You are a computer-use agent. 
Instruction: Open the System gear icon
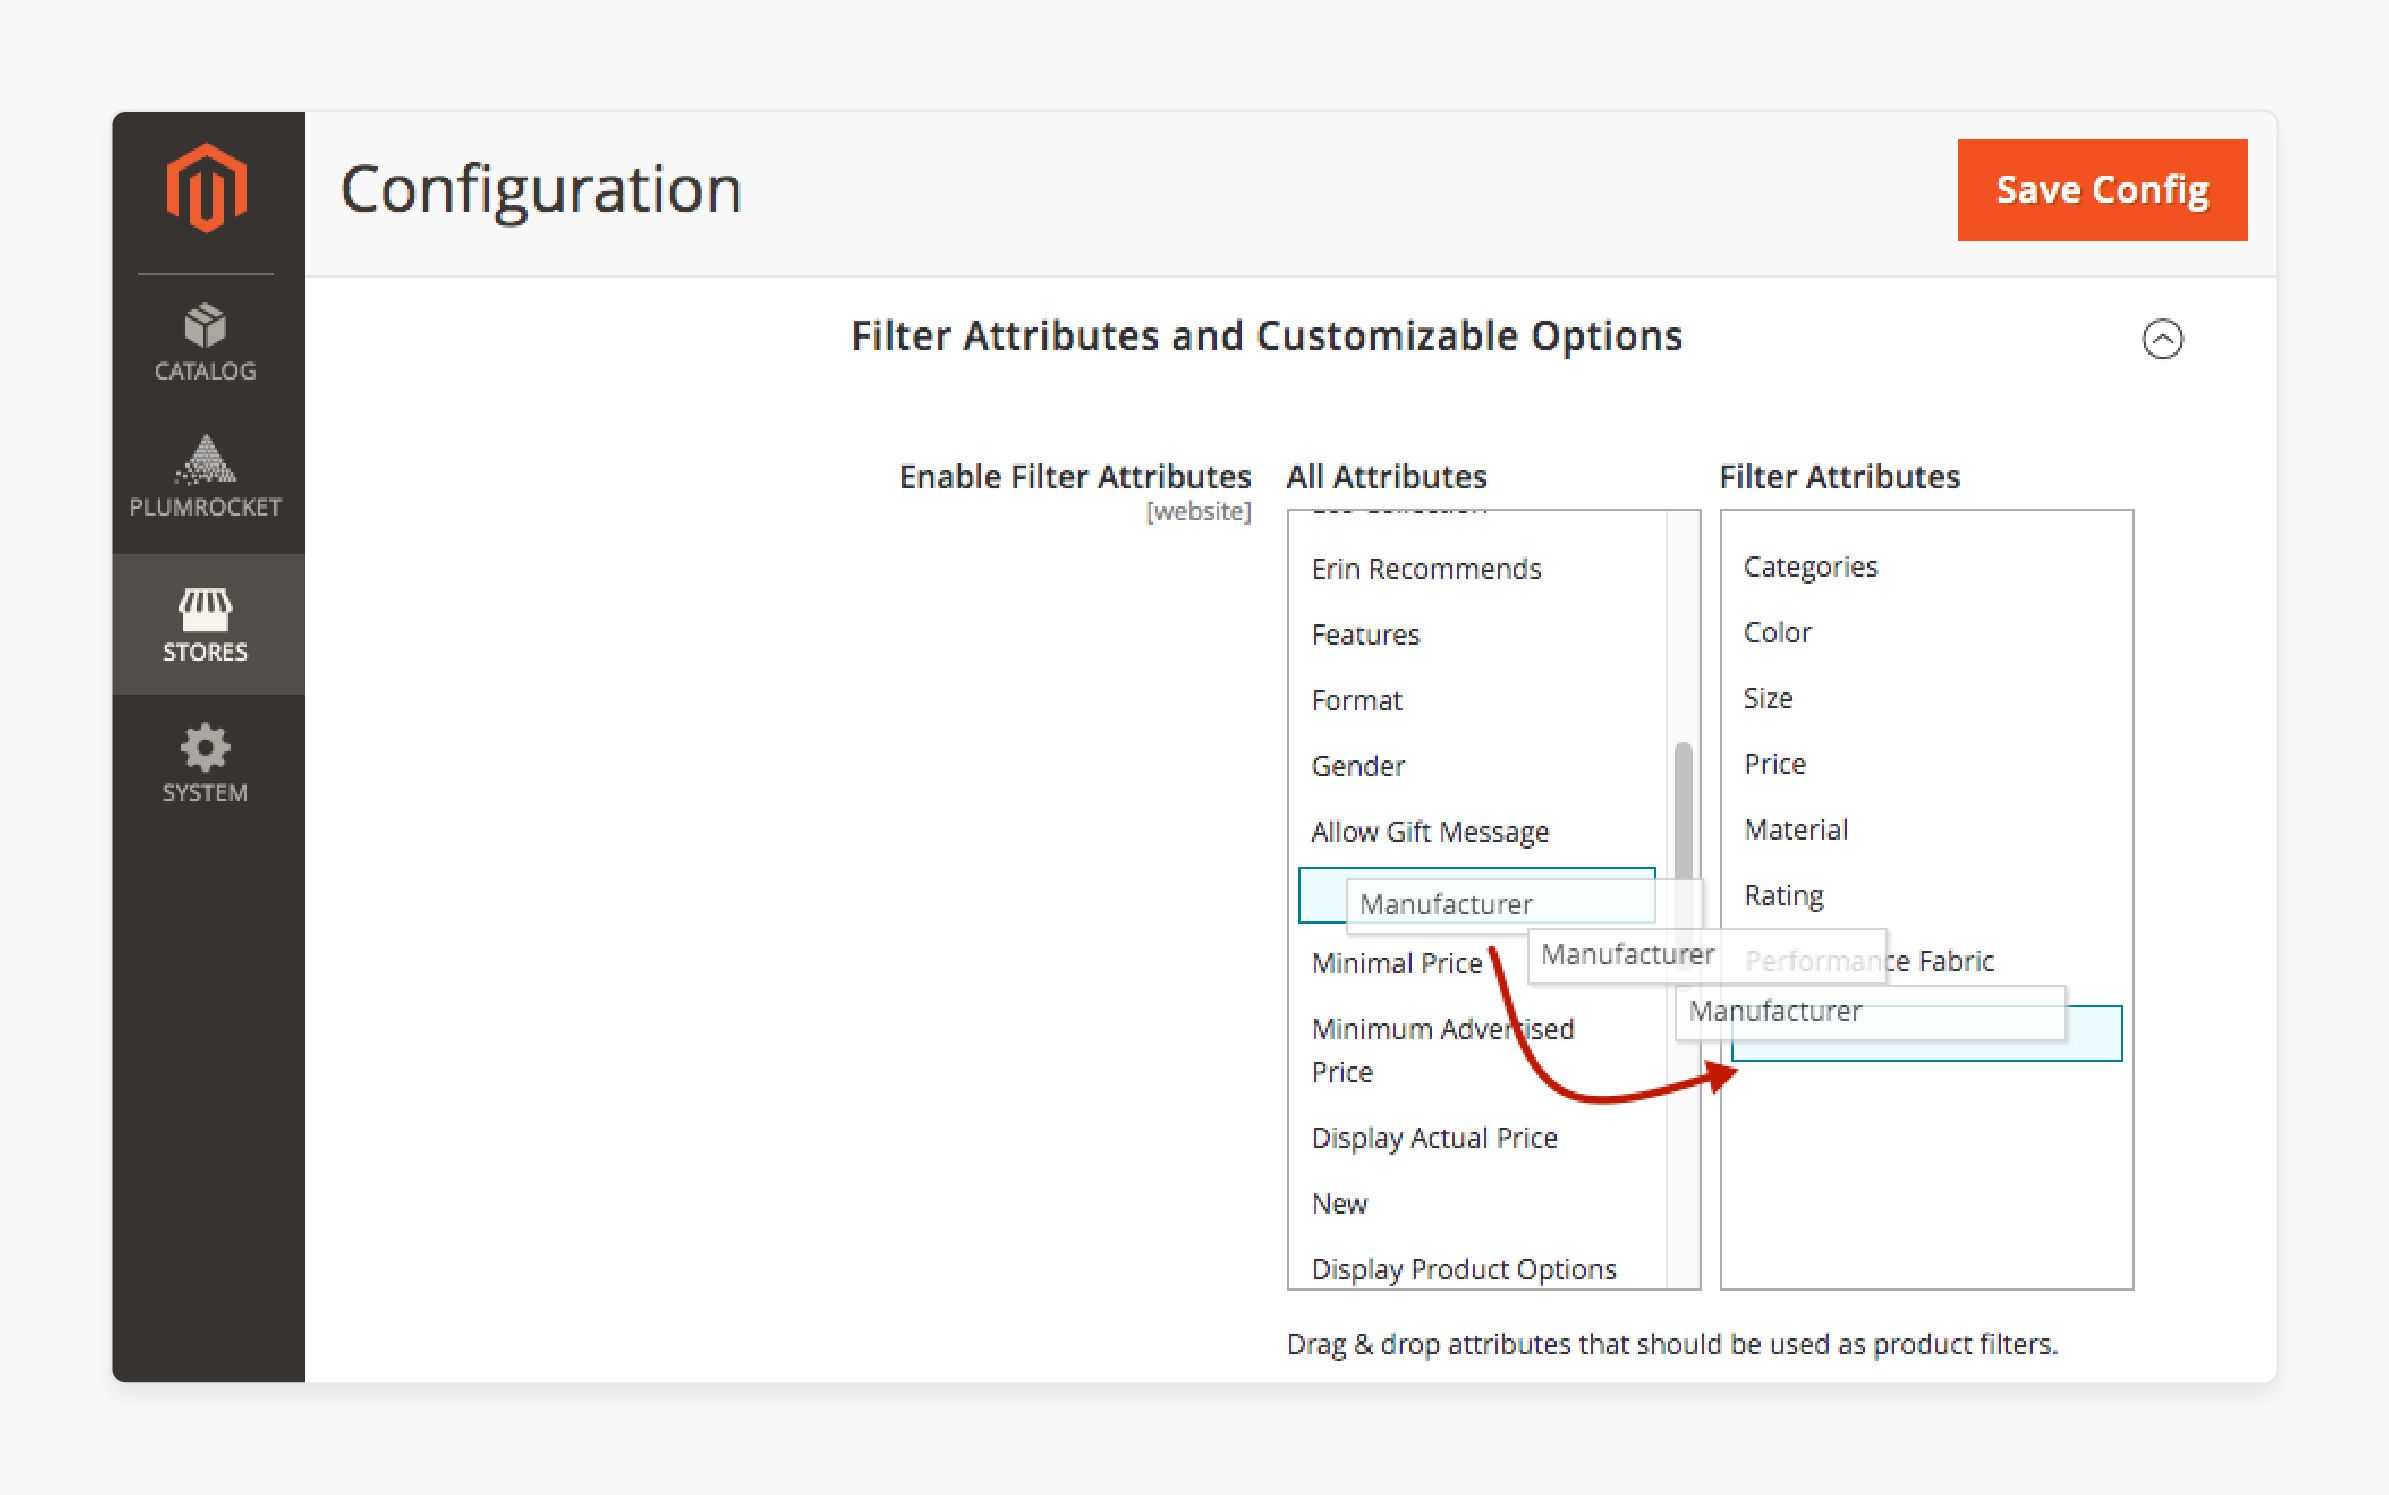(205, 748)
